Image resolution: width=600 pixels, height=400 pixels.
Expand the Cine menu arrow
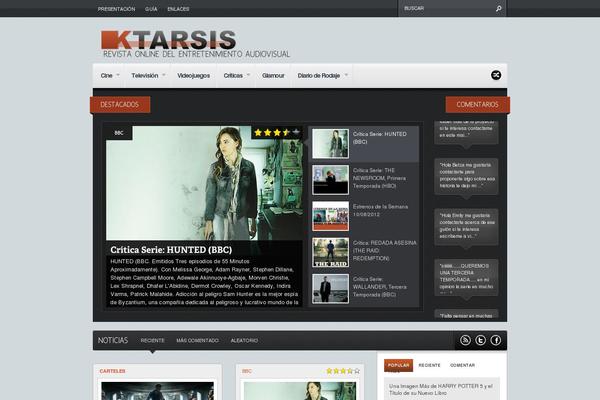pyautogui.click(x=118, y=75)
